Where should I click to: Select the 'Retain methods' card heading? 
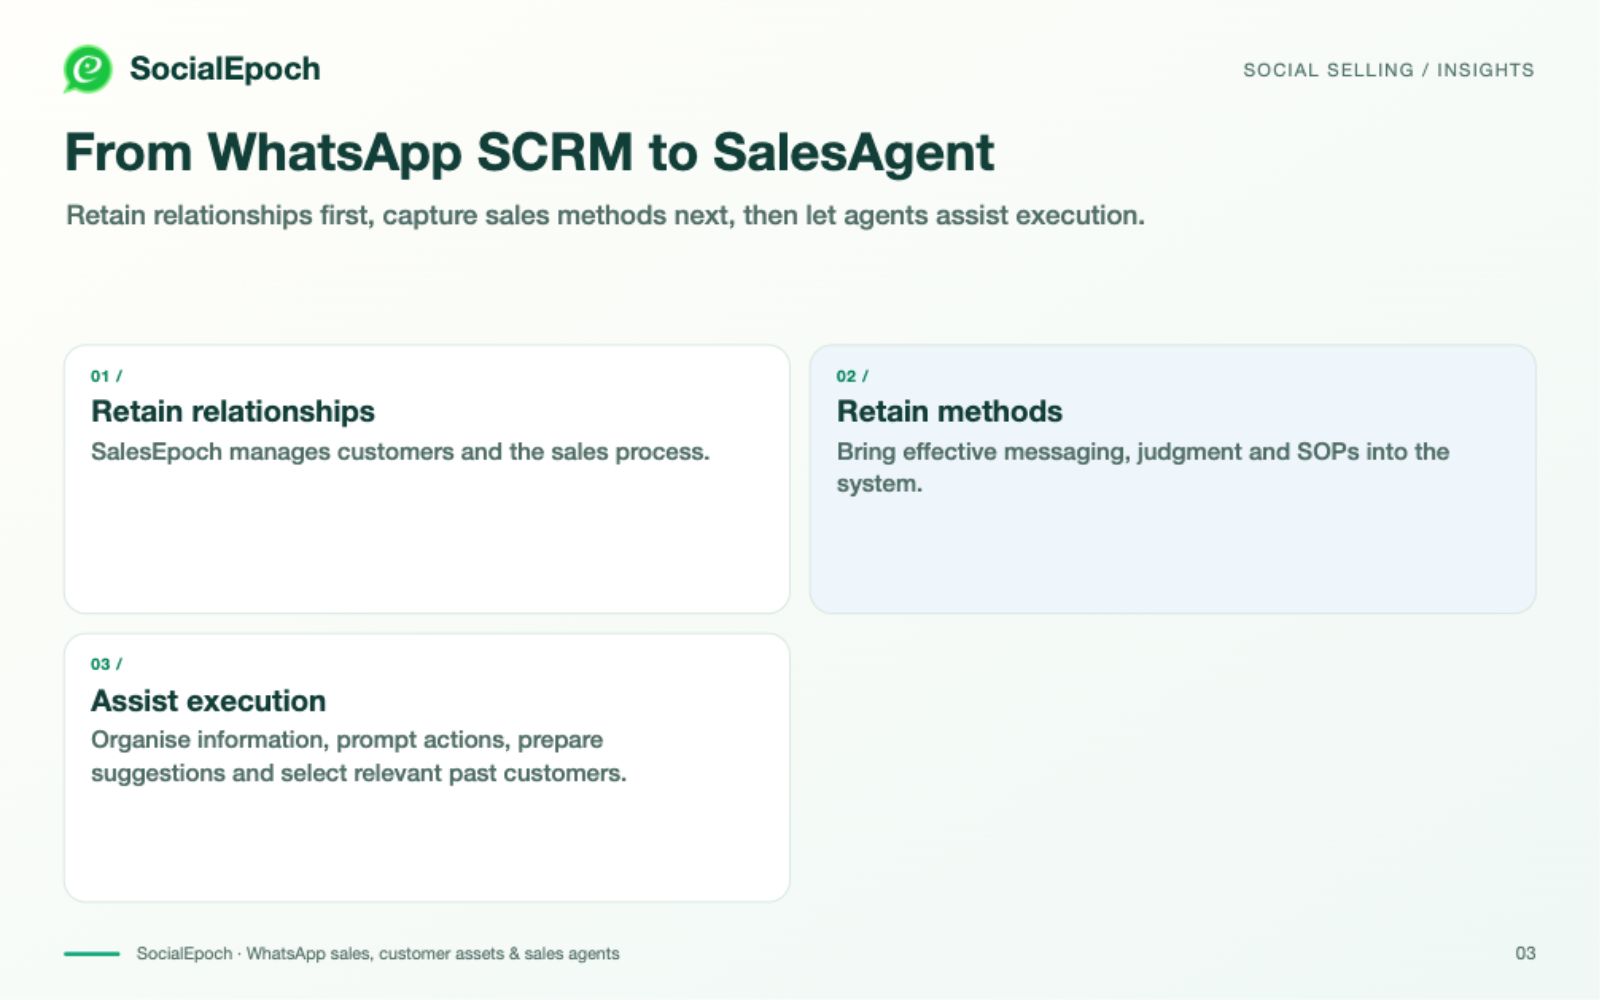point(949,411)
